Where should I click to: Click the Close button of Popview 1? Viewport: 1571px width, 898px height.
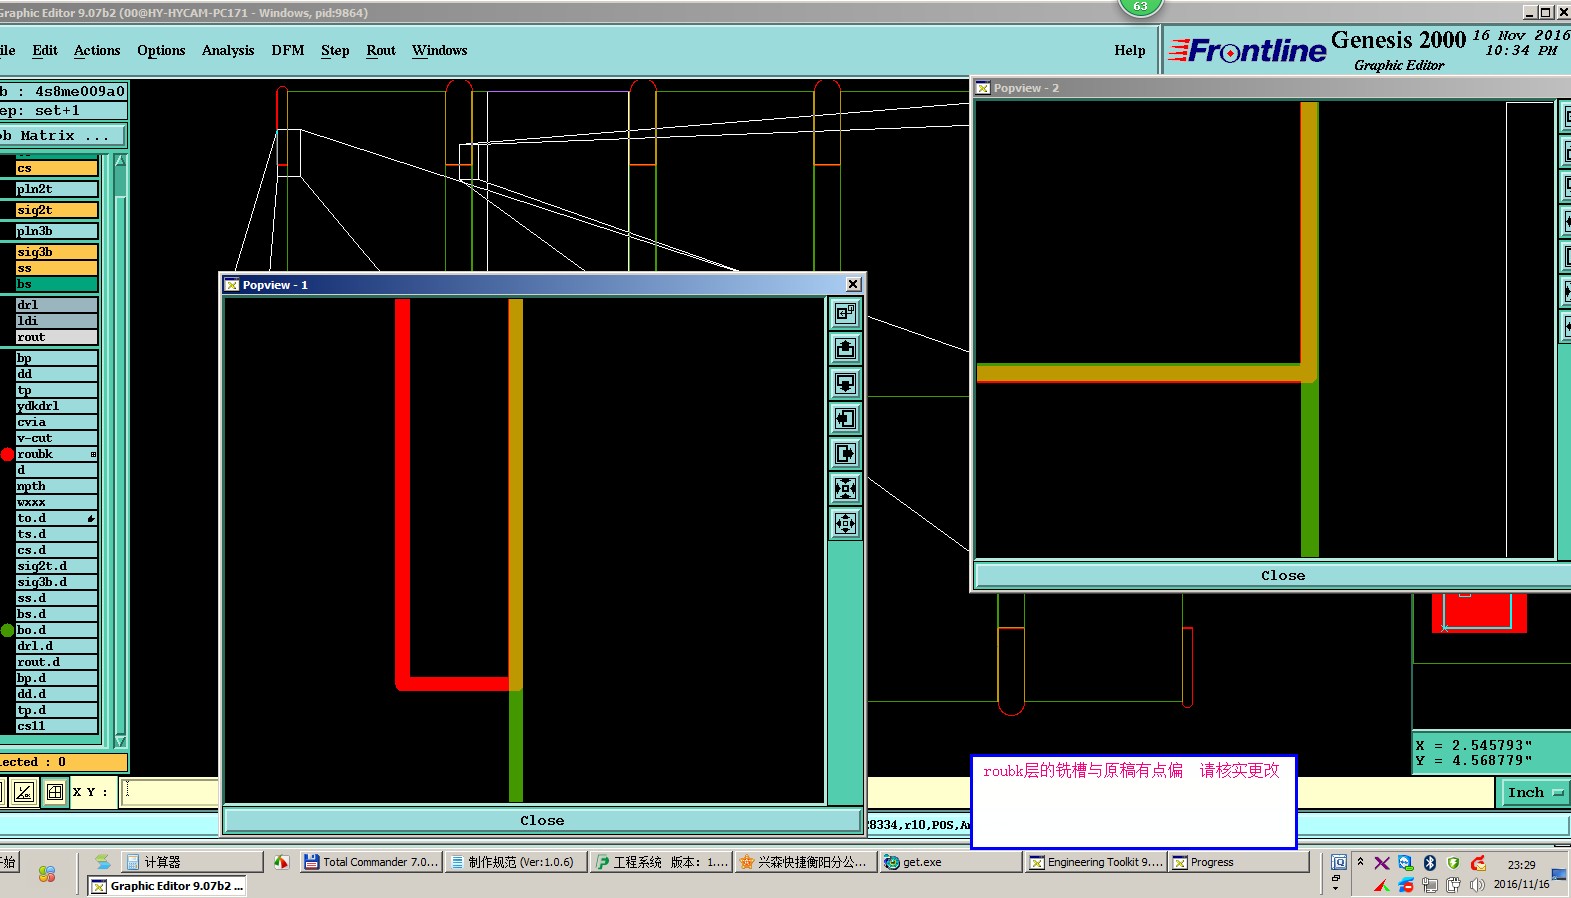tap(542, 821)
